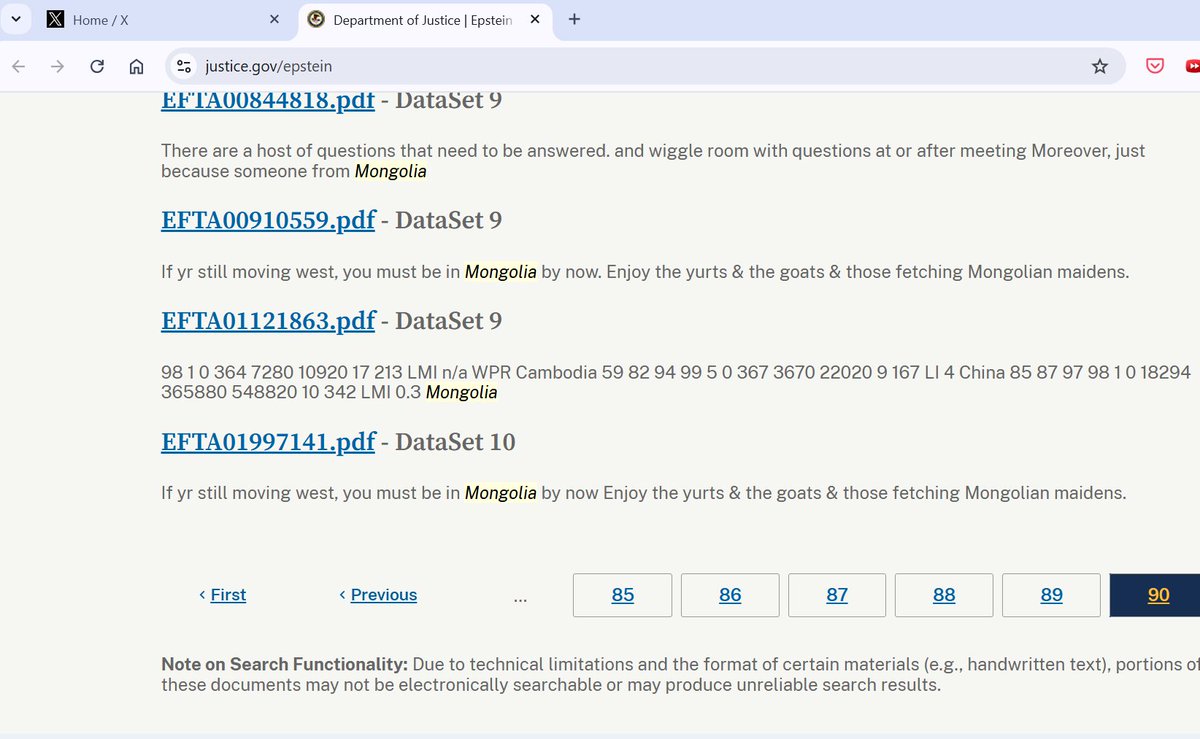Screen dimensions: 1200x739
Task: Jump to results page 87
Action: [x=837, y=595]
